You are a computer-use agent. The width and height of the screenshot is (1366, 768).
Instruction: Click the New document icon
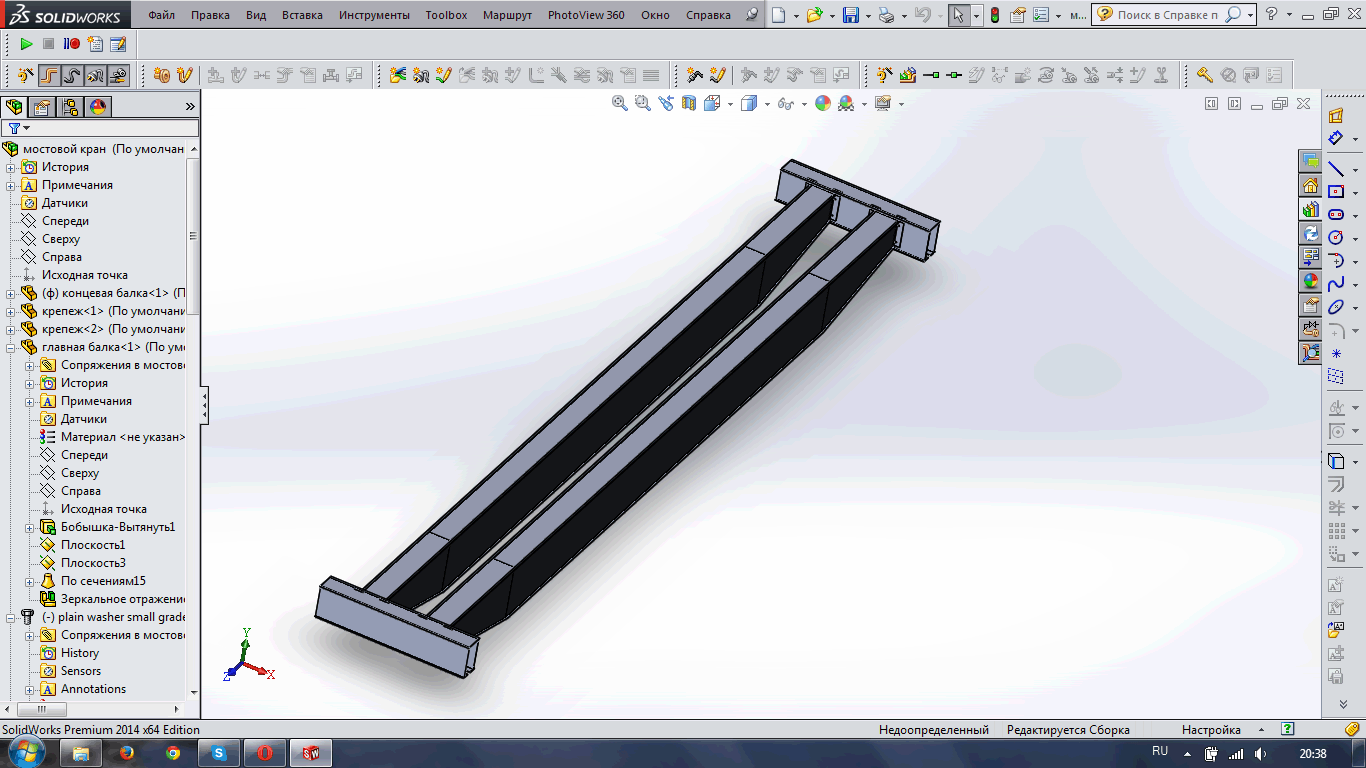[x=779, y=15]
